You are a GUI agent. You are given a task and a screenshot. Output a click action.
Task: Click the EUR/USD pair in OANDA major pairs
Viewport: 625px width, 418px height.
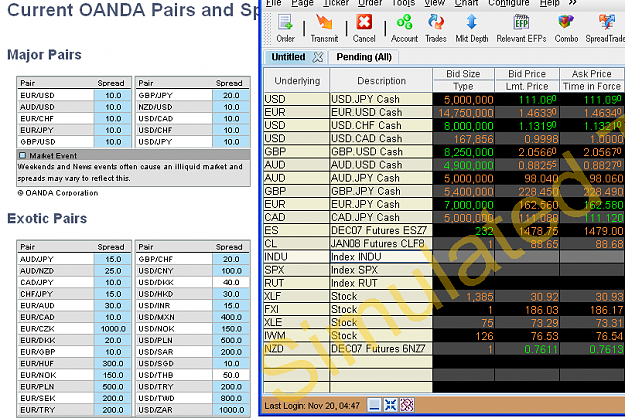37,96
